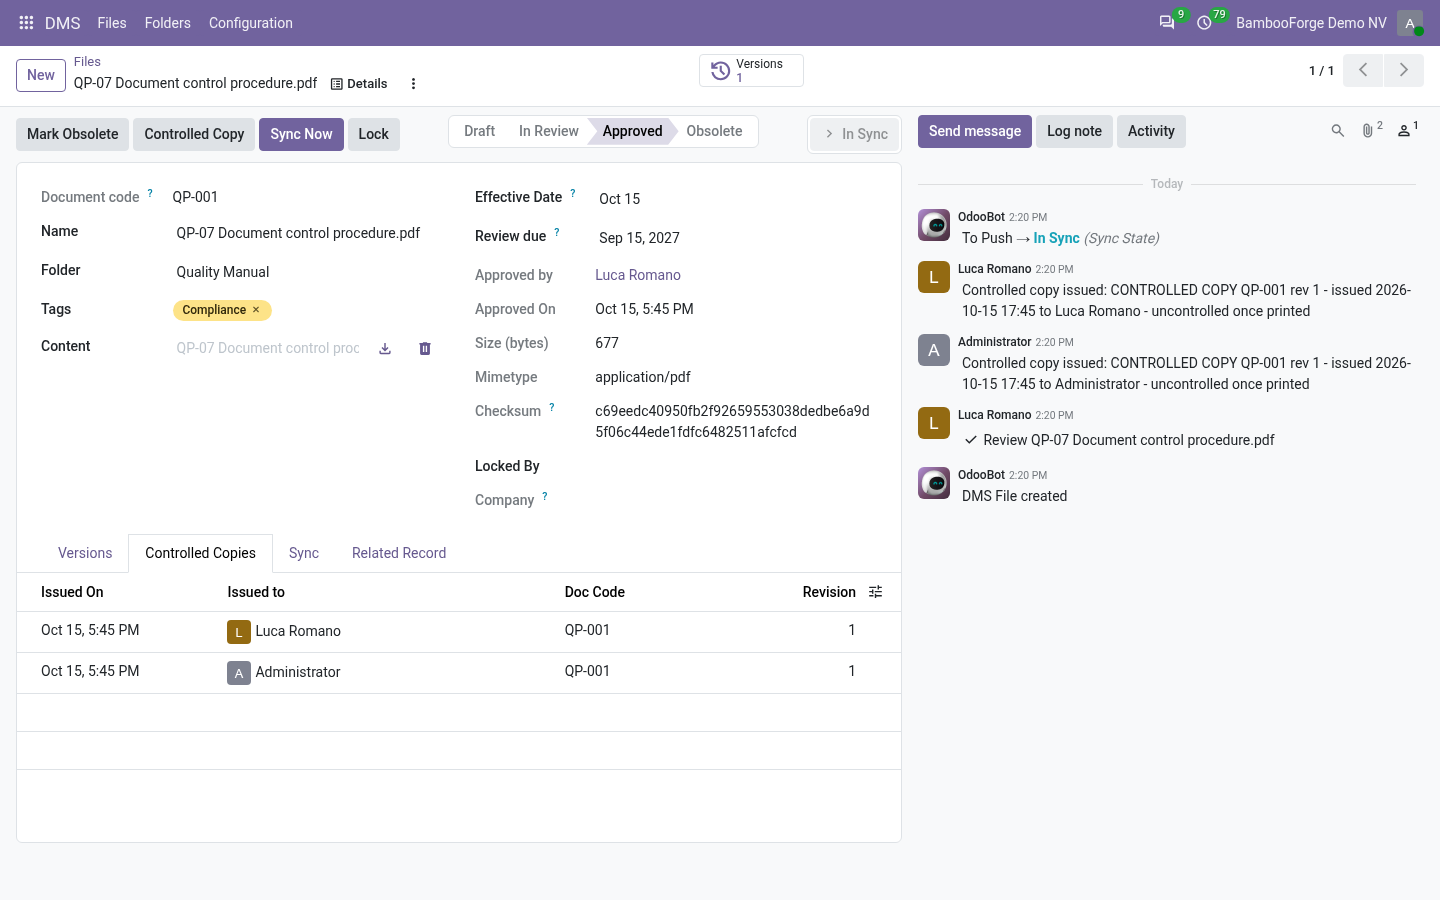The height and width of the screenshot is (900, 1440).
Task: Show Review due help tooltip
Action: (557, 232)
